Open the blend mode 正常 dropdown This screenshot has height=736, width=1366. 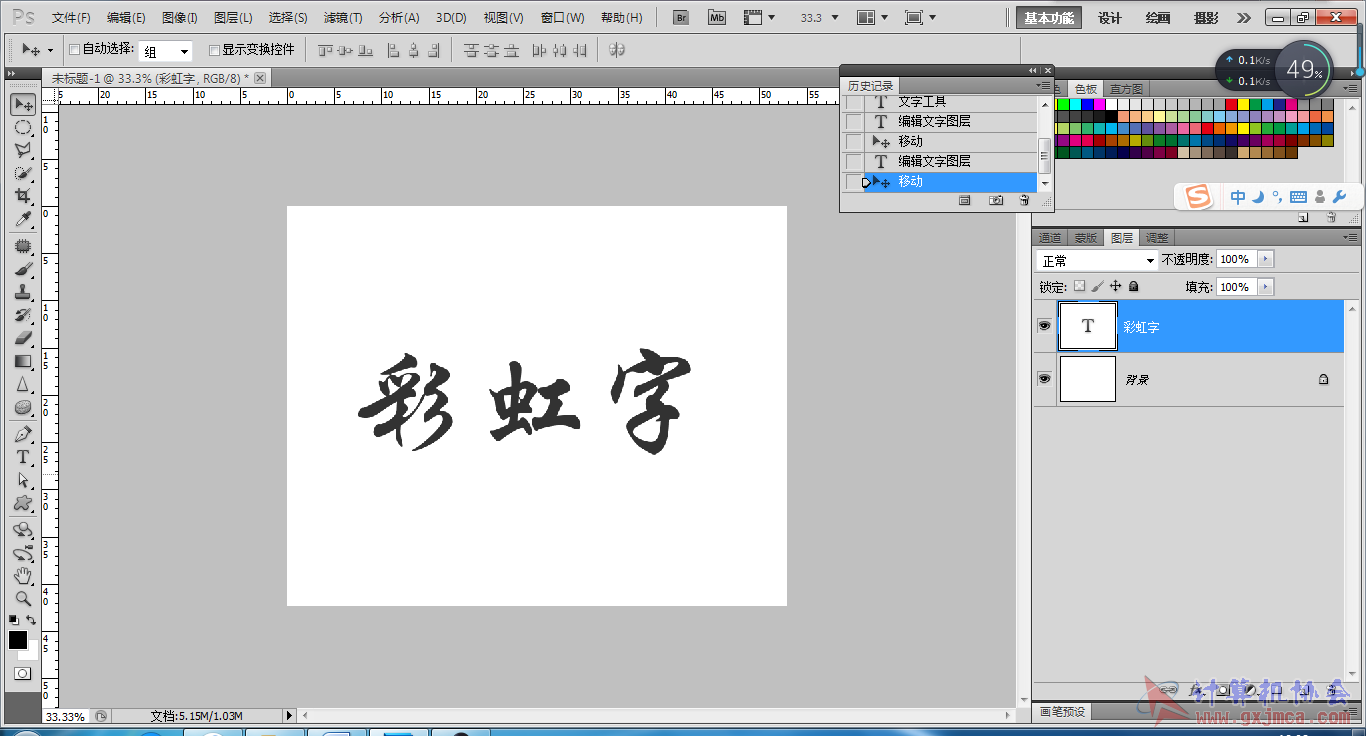(x=1097, y=260)
